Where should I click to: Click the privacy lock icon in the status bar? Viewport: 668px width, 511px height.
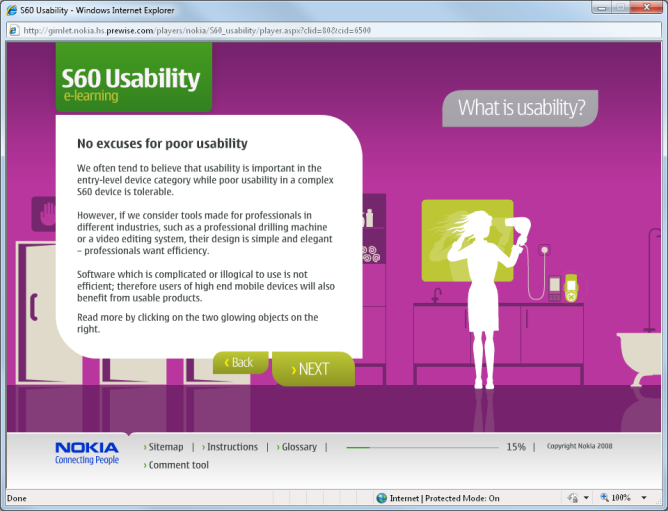(x=573, y=497)
